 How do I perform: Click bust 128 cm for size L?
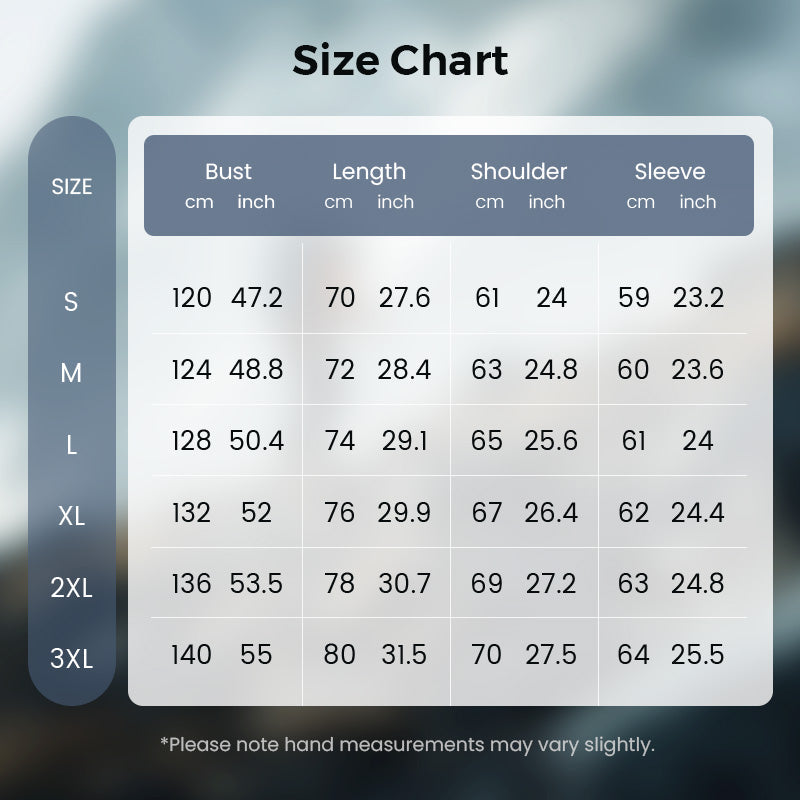[x=191, y=441]
